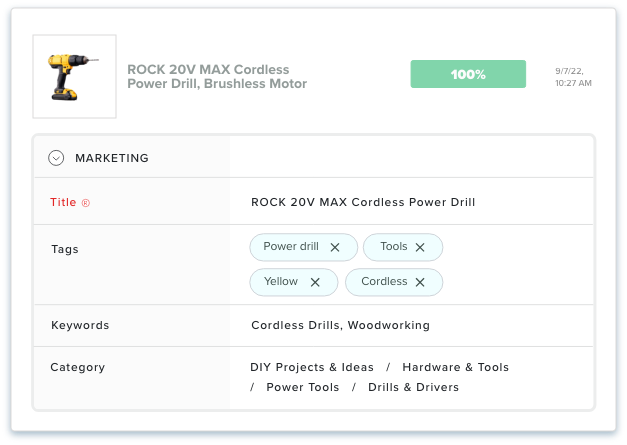Click the MARKETING section header label
The height and width of the screenshot is (445, 627).
coord(112,158)
